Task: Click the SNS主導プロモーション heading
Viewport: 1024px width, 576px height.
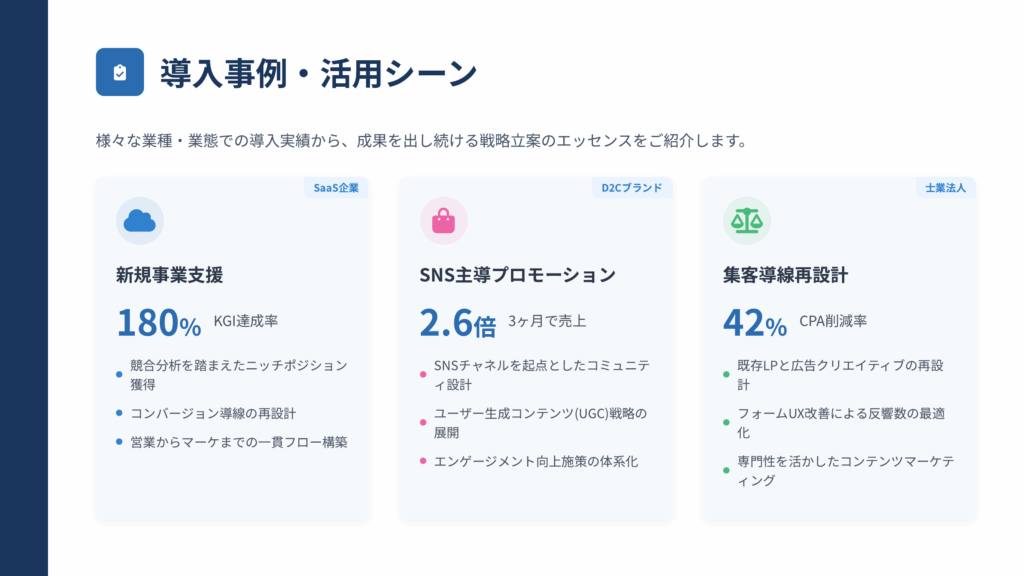Action: click(517, 275)
